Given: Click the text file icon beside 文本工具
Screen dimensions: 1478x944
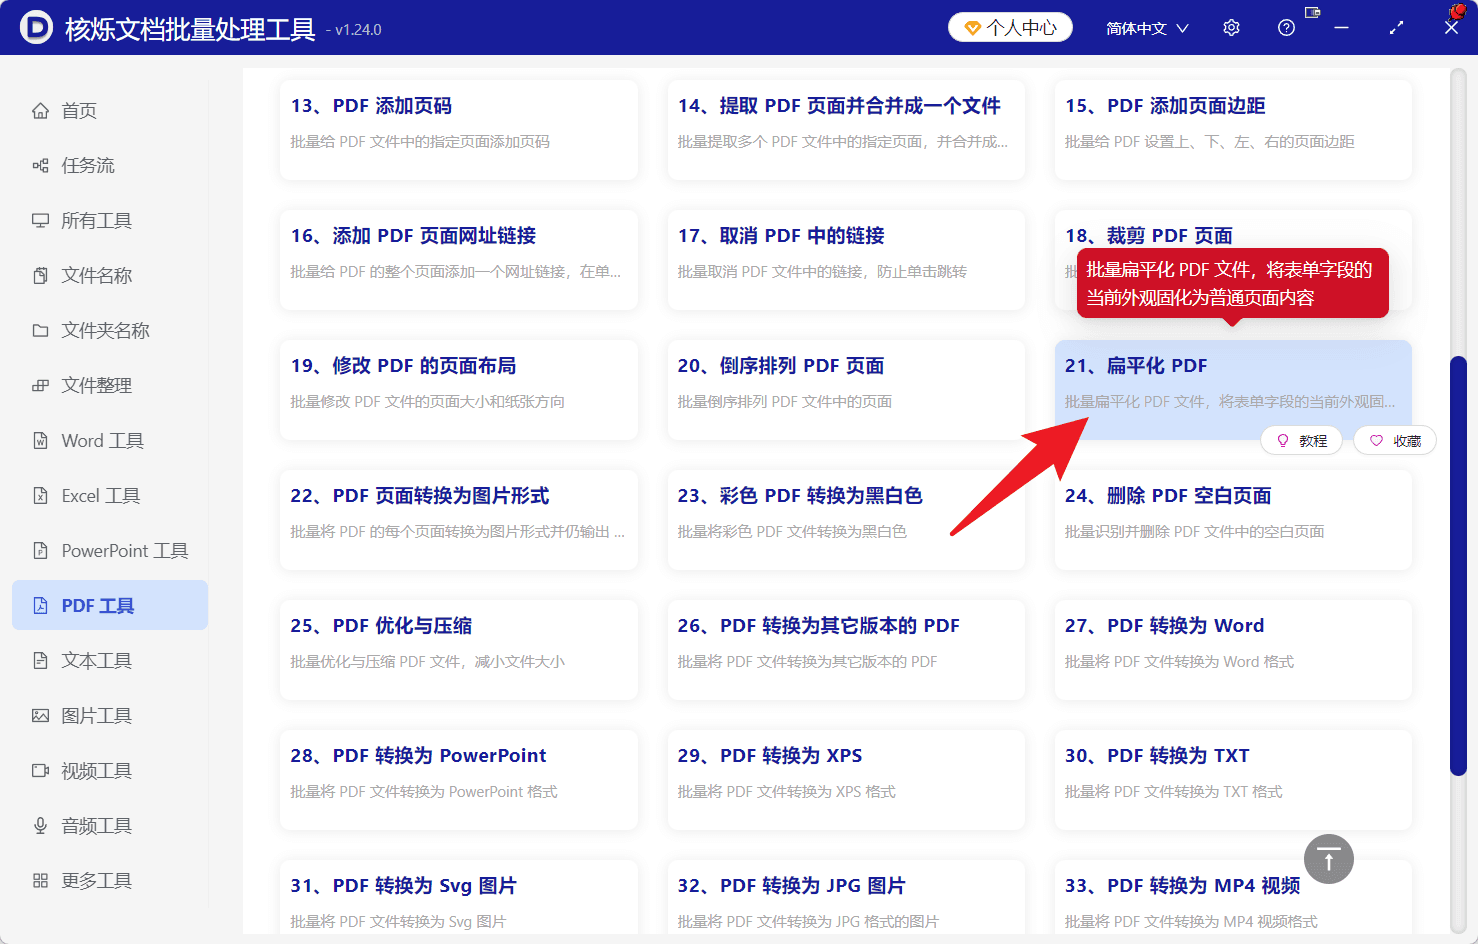Looking at the screenshot, I should pos(40,661).
